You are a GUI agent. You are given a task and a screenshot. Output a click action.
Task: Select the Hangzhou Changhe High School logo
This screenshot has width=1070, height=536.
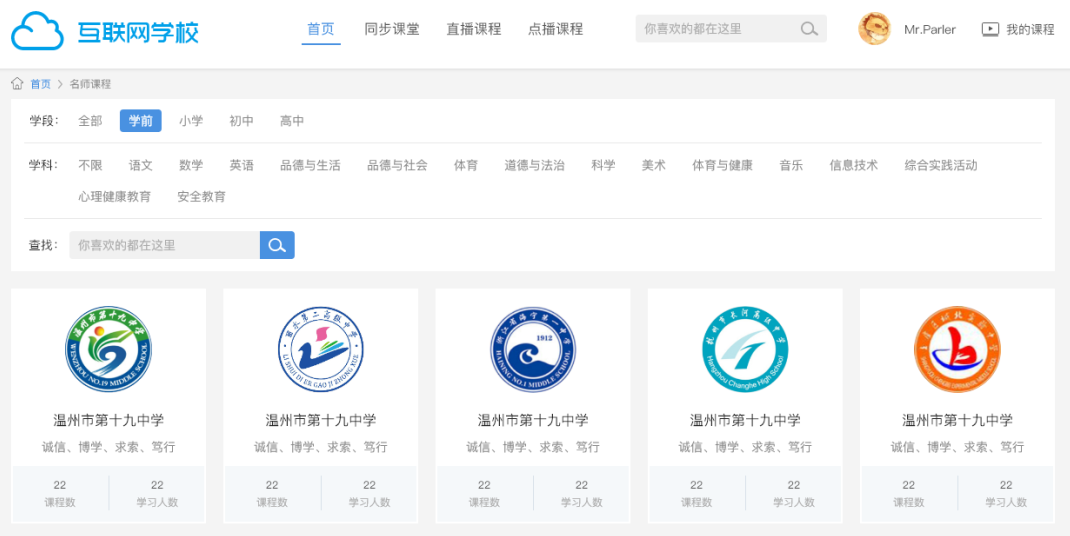coord(745,349)
